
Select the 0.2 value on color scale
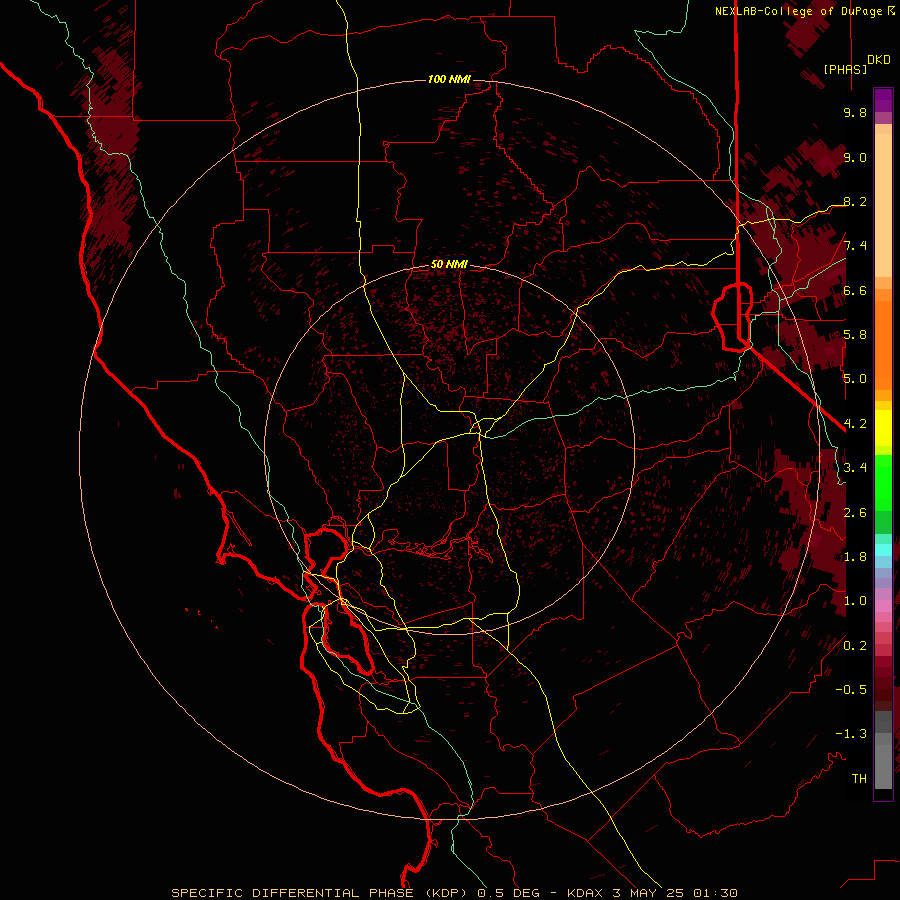[x=855, y=646]
